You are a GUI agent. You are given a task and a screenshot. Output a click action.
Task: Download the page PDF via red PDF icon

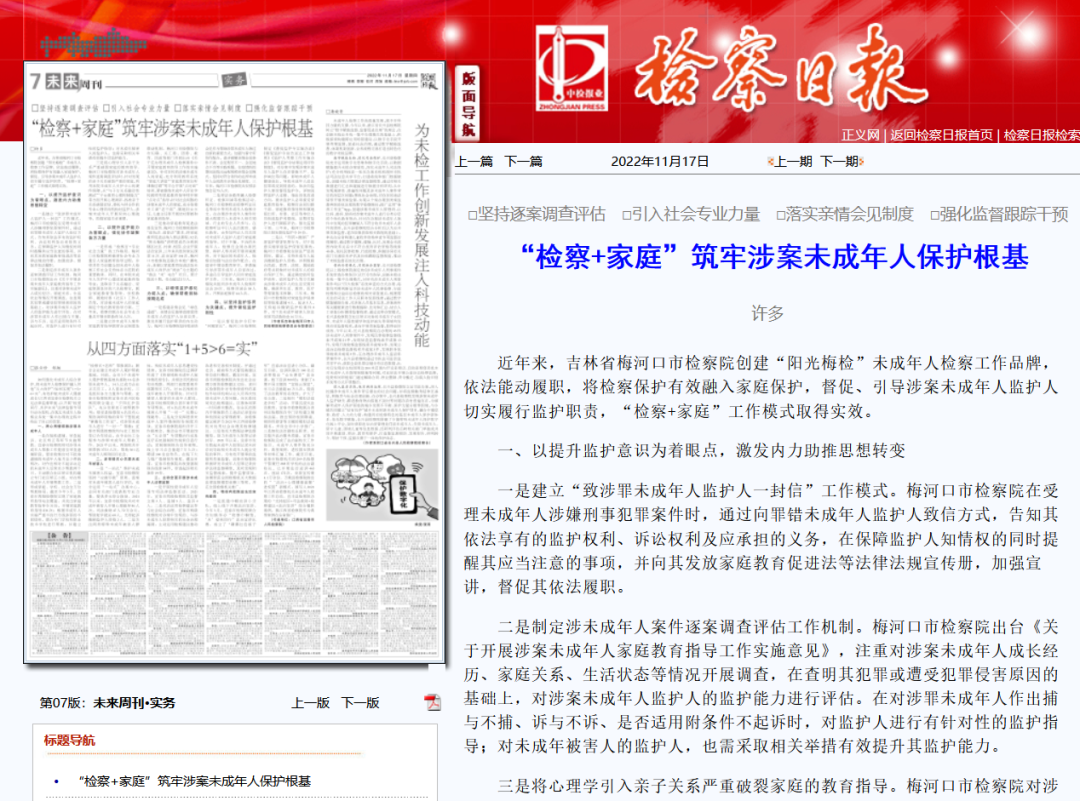(432, 702)
